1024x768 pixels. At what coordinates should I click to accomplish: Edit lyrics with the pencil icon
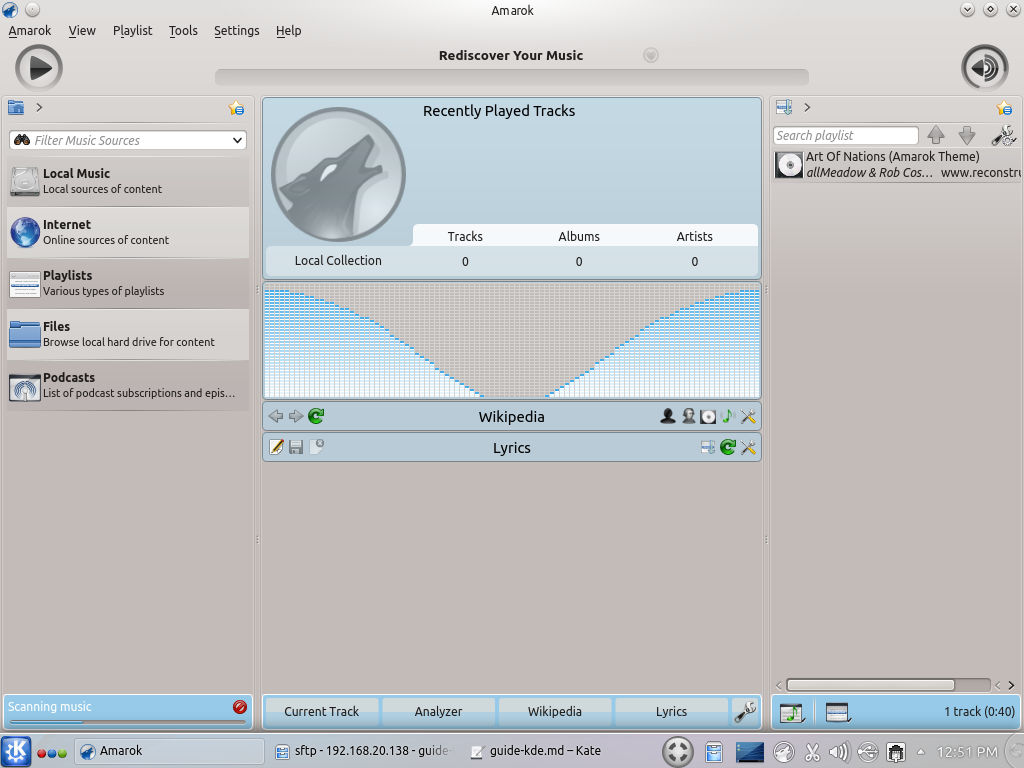(276, 447)
